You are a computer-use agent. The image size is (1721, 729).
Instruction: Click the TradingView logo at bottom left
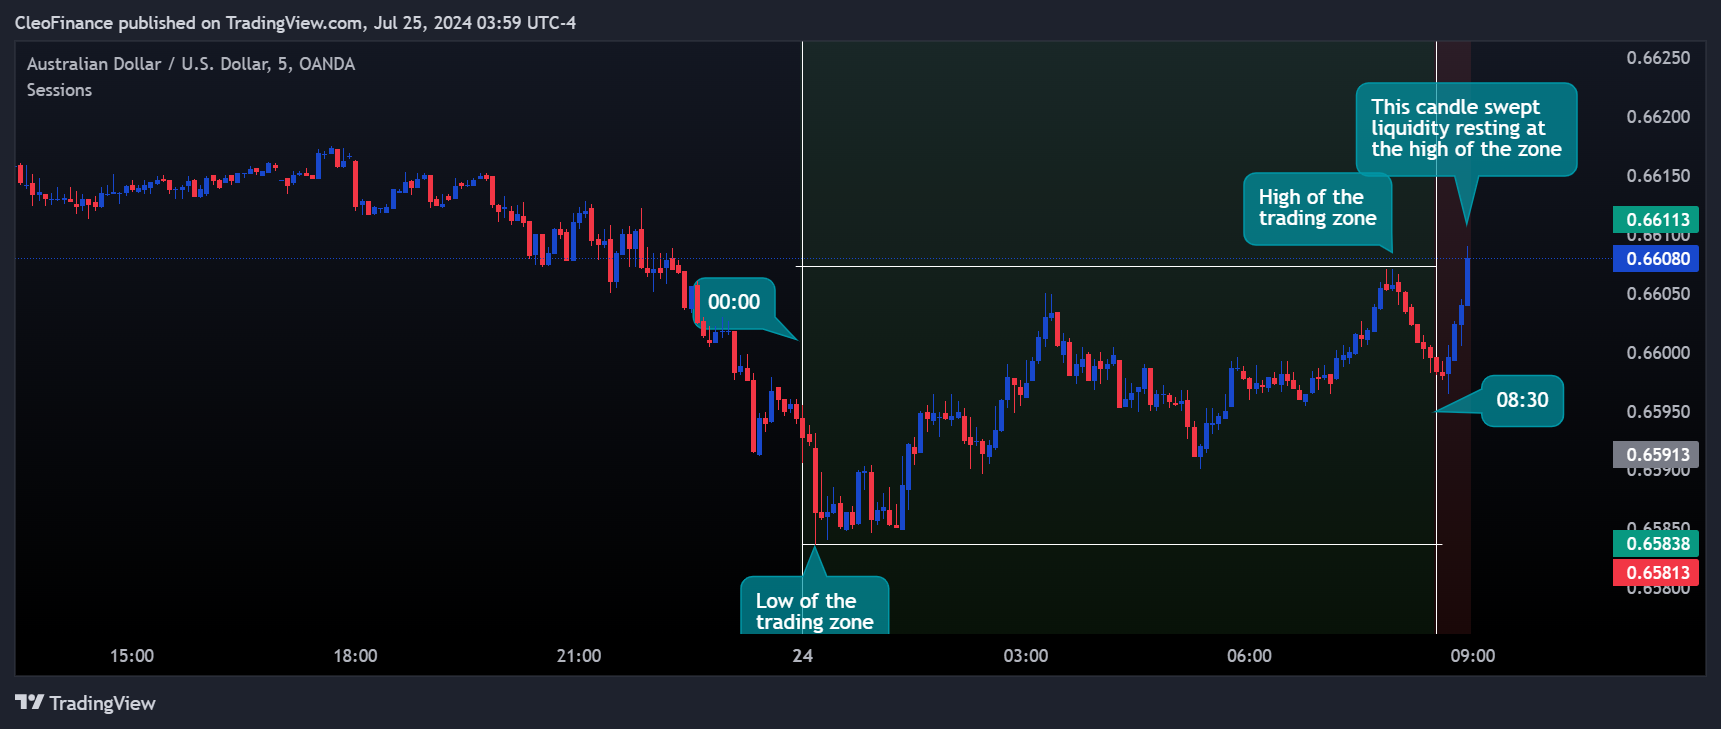click(x=85, y=703)
